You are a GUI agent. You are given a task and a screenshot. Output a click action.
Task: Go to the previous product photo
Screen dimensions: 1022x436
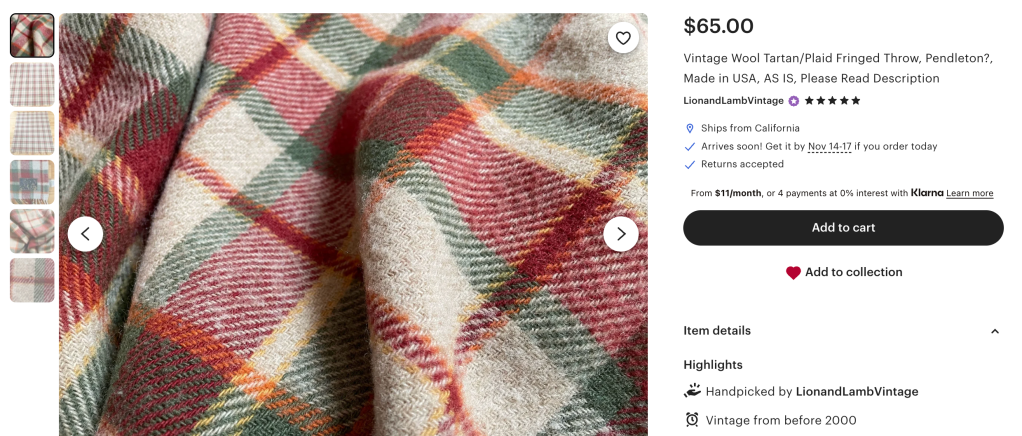pyautogui.click(x=85, y=234)
